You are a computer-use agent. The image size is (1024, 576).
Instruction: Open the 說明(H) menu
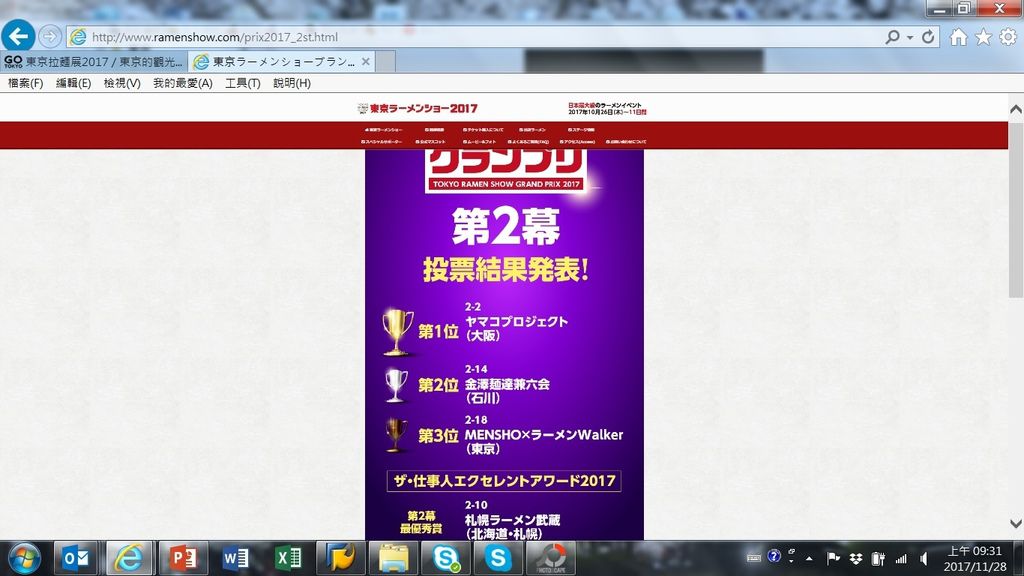click(x=292, y=83)
